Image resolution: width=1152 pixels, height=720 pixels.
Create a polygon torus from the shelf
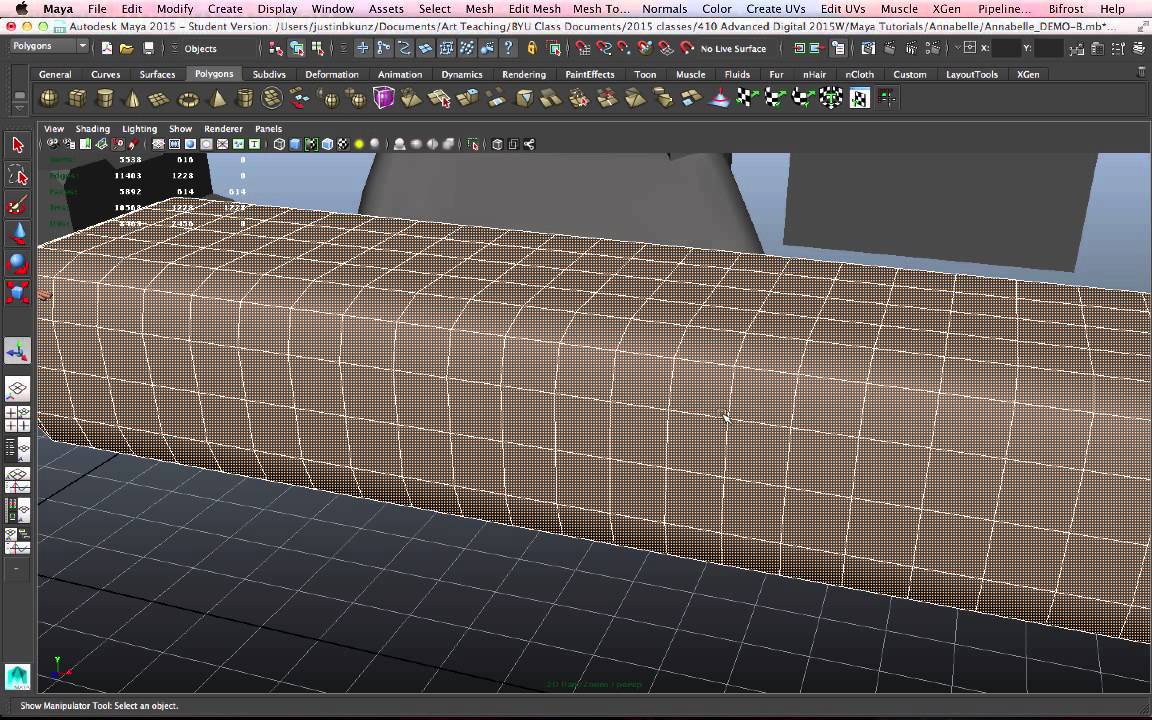coord(189,98)
